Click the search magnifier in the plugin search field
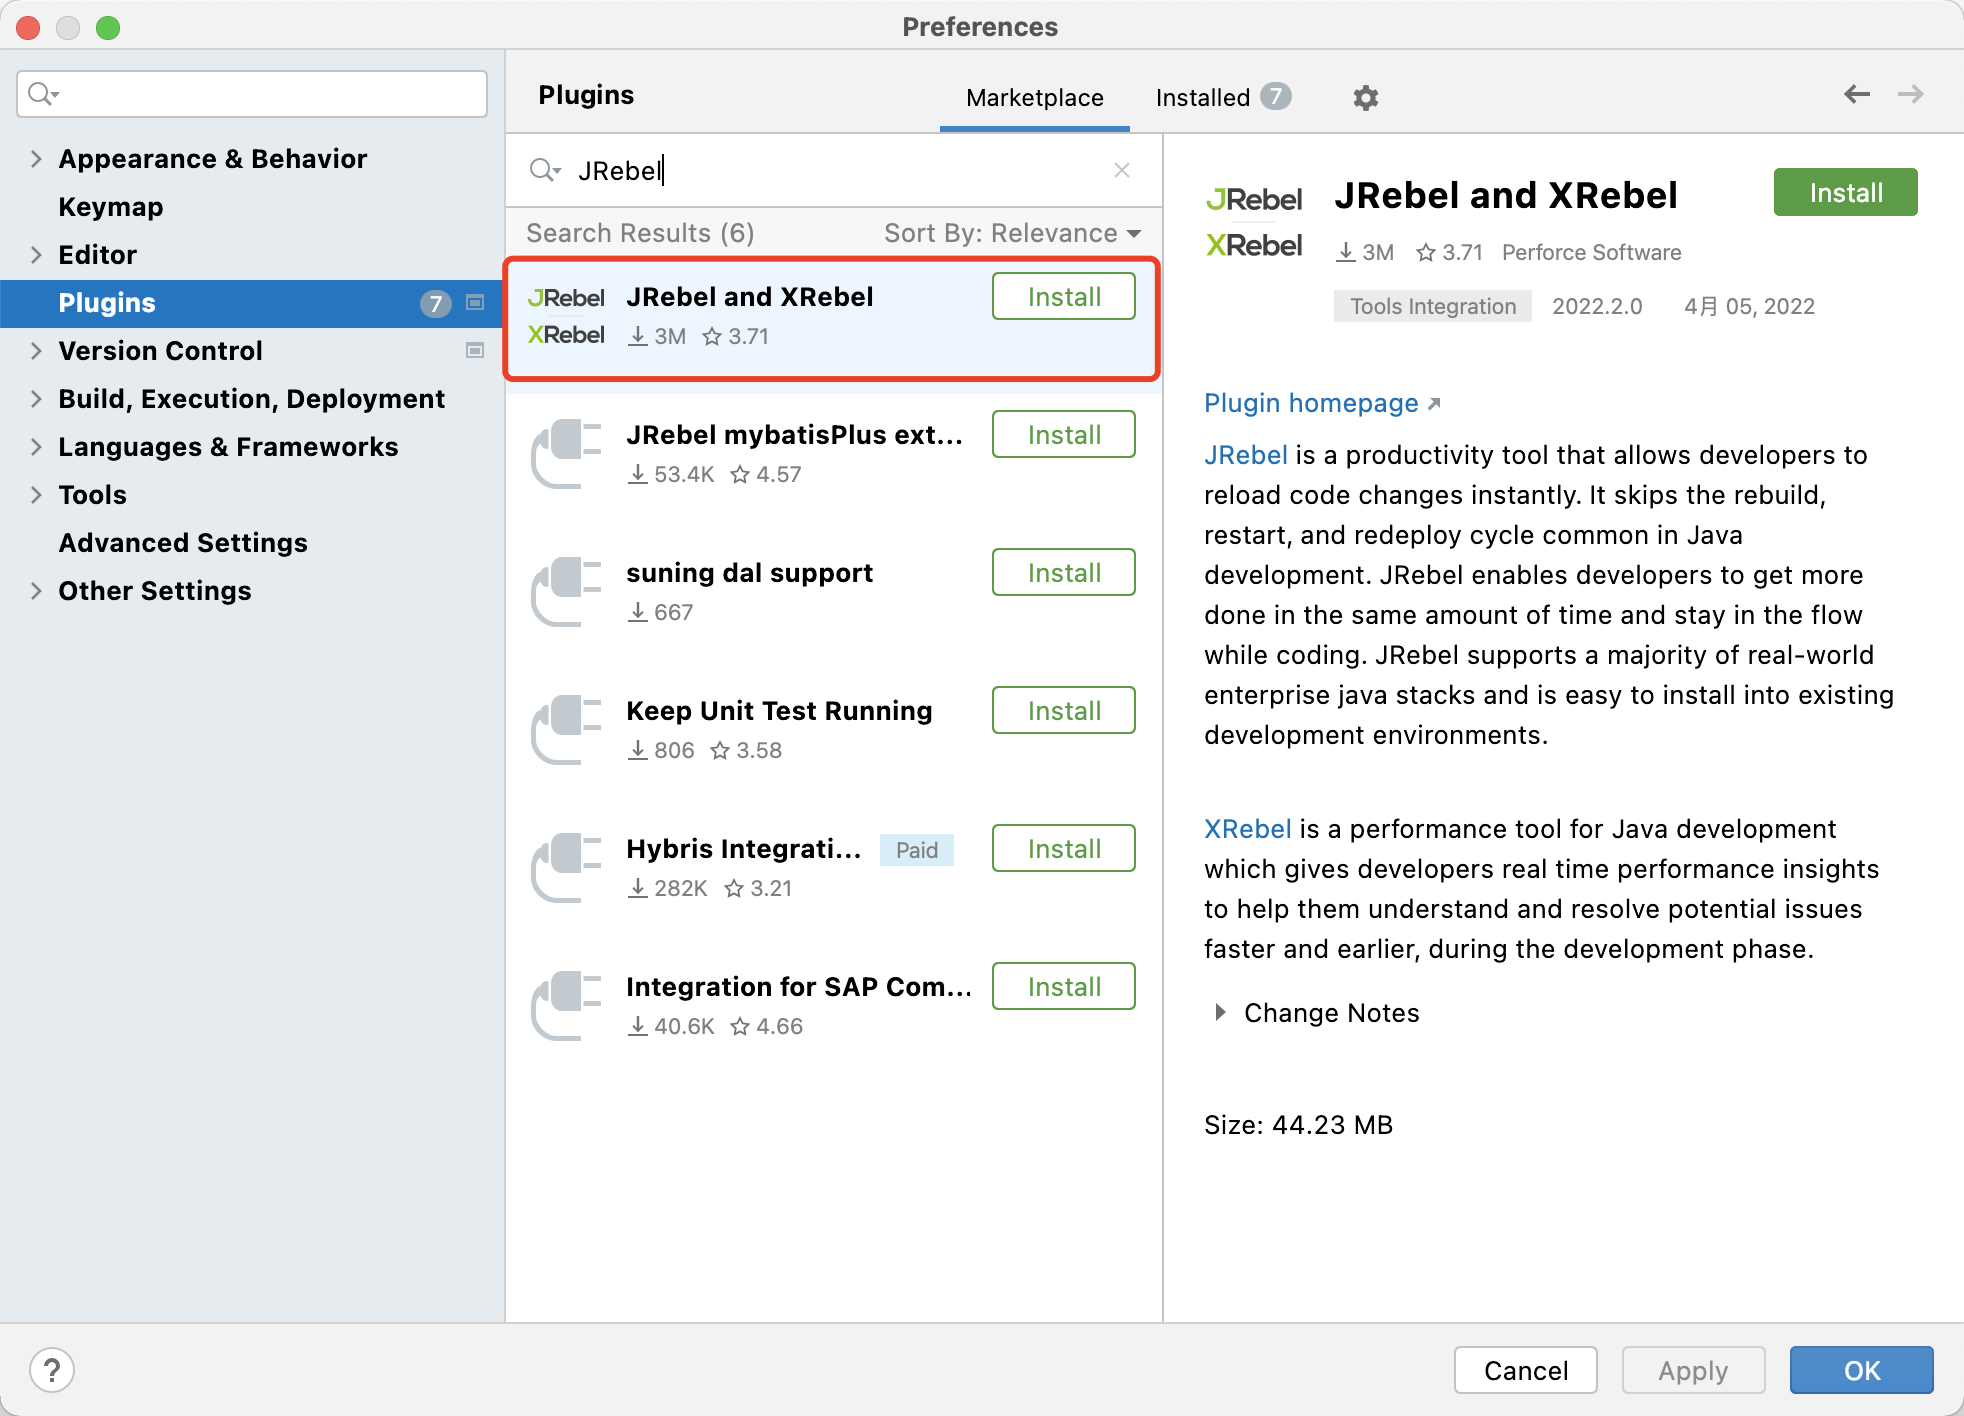Image resolution: width=1964 pixels, height=1416 pixels. pyautogui.click(x=544, y=170)
